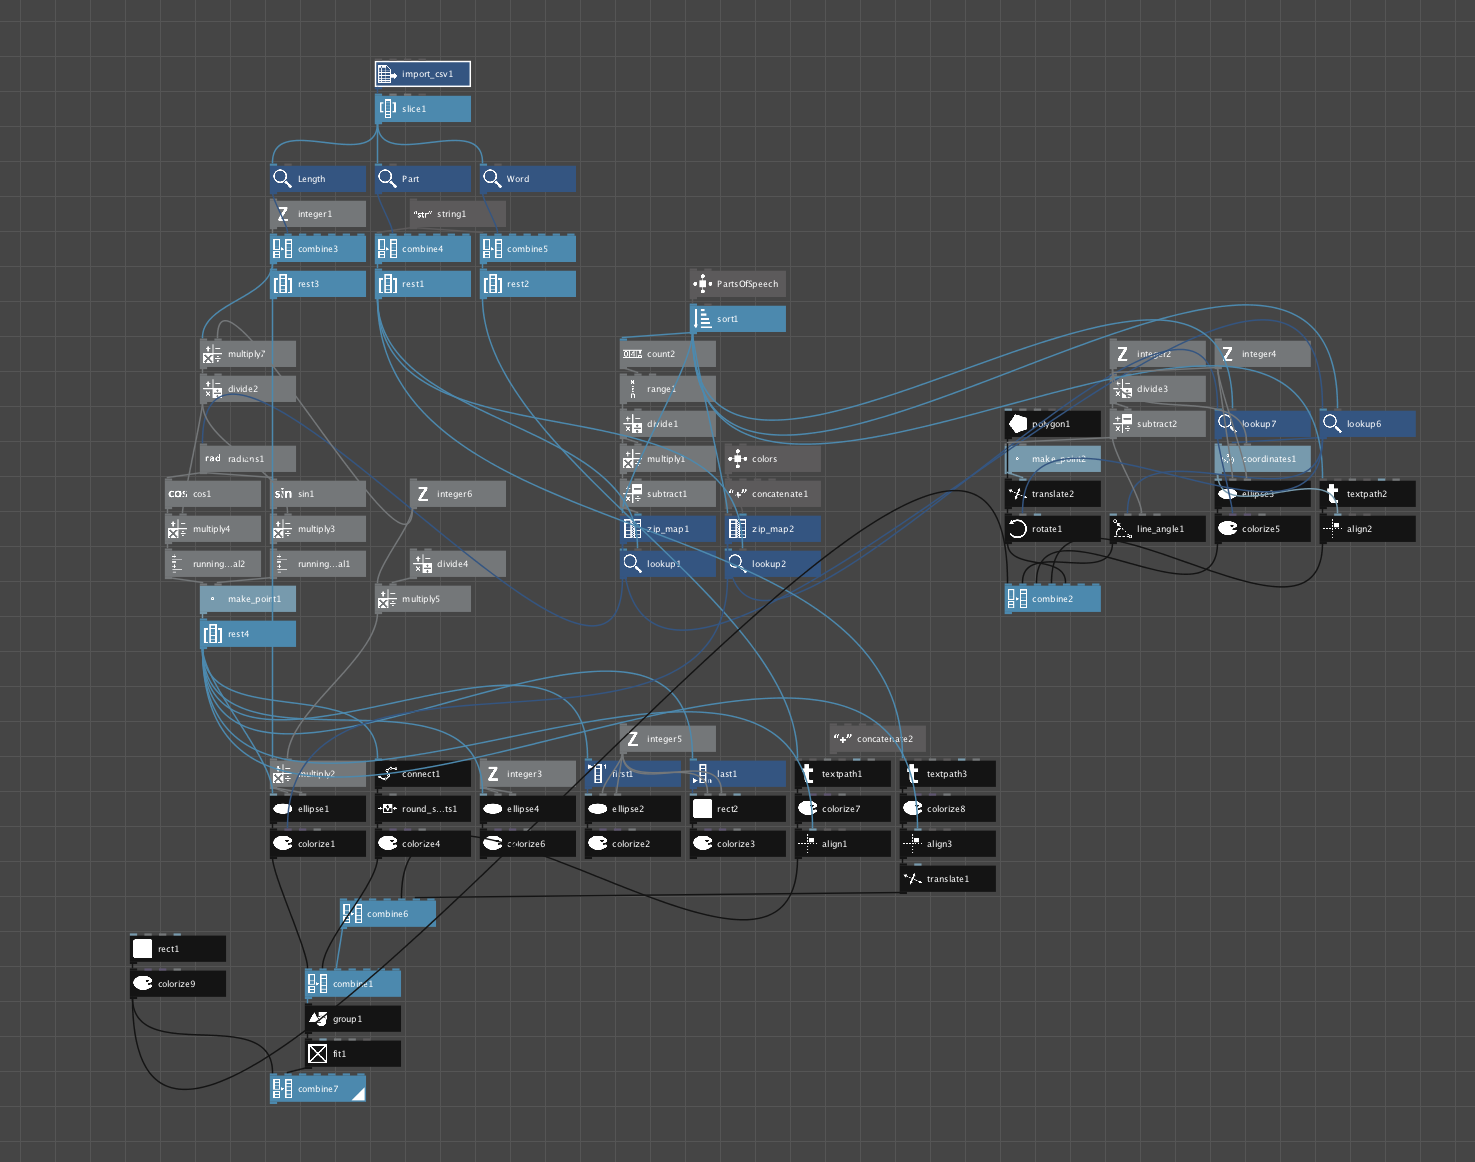Image resolution: width=1475 pixels, height=1162 pixels.
Task: Select the multiply7 node
Action: click(248, 354)
